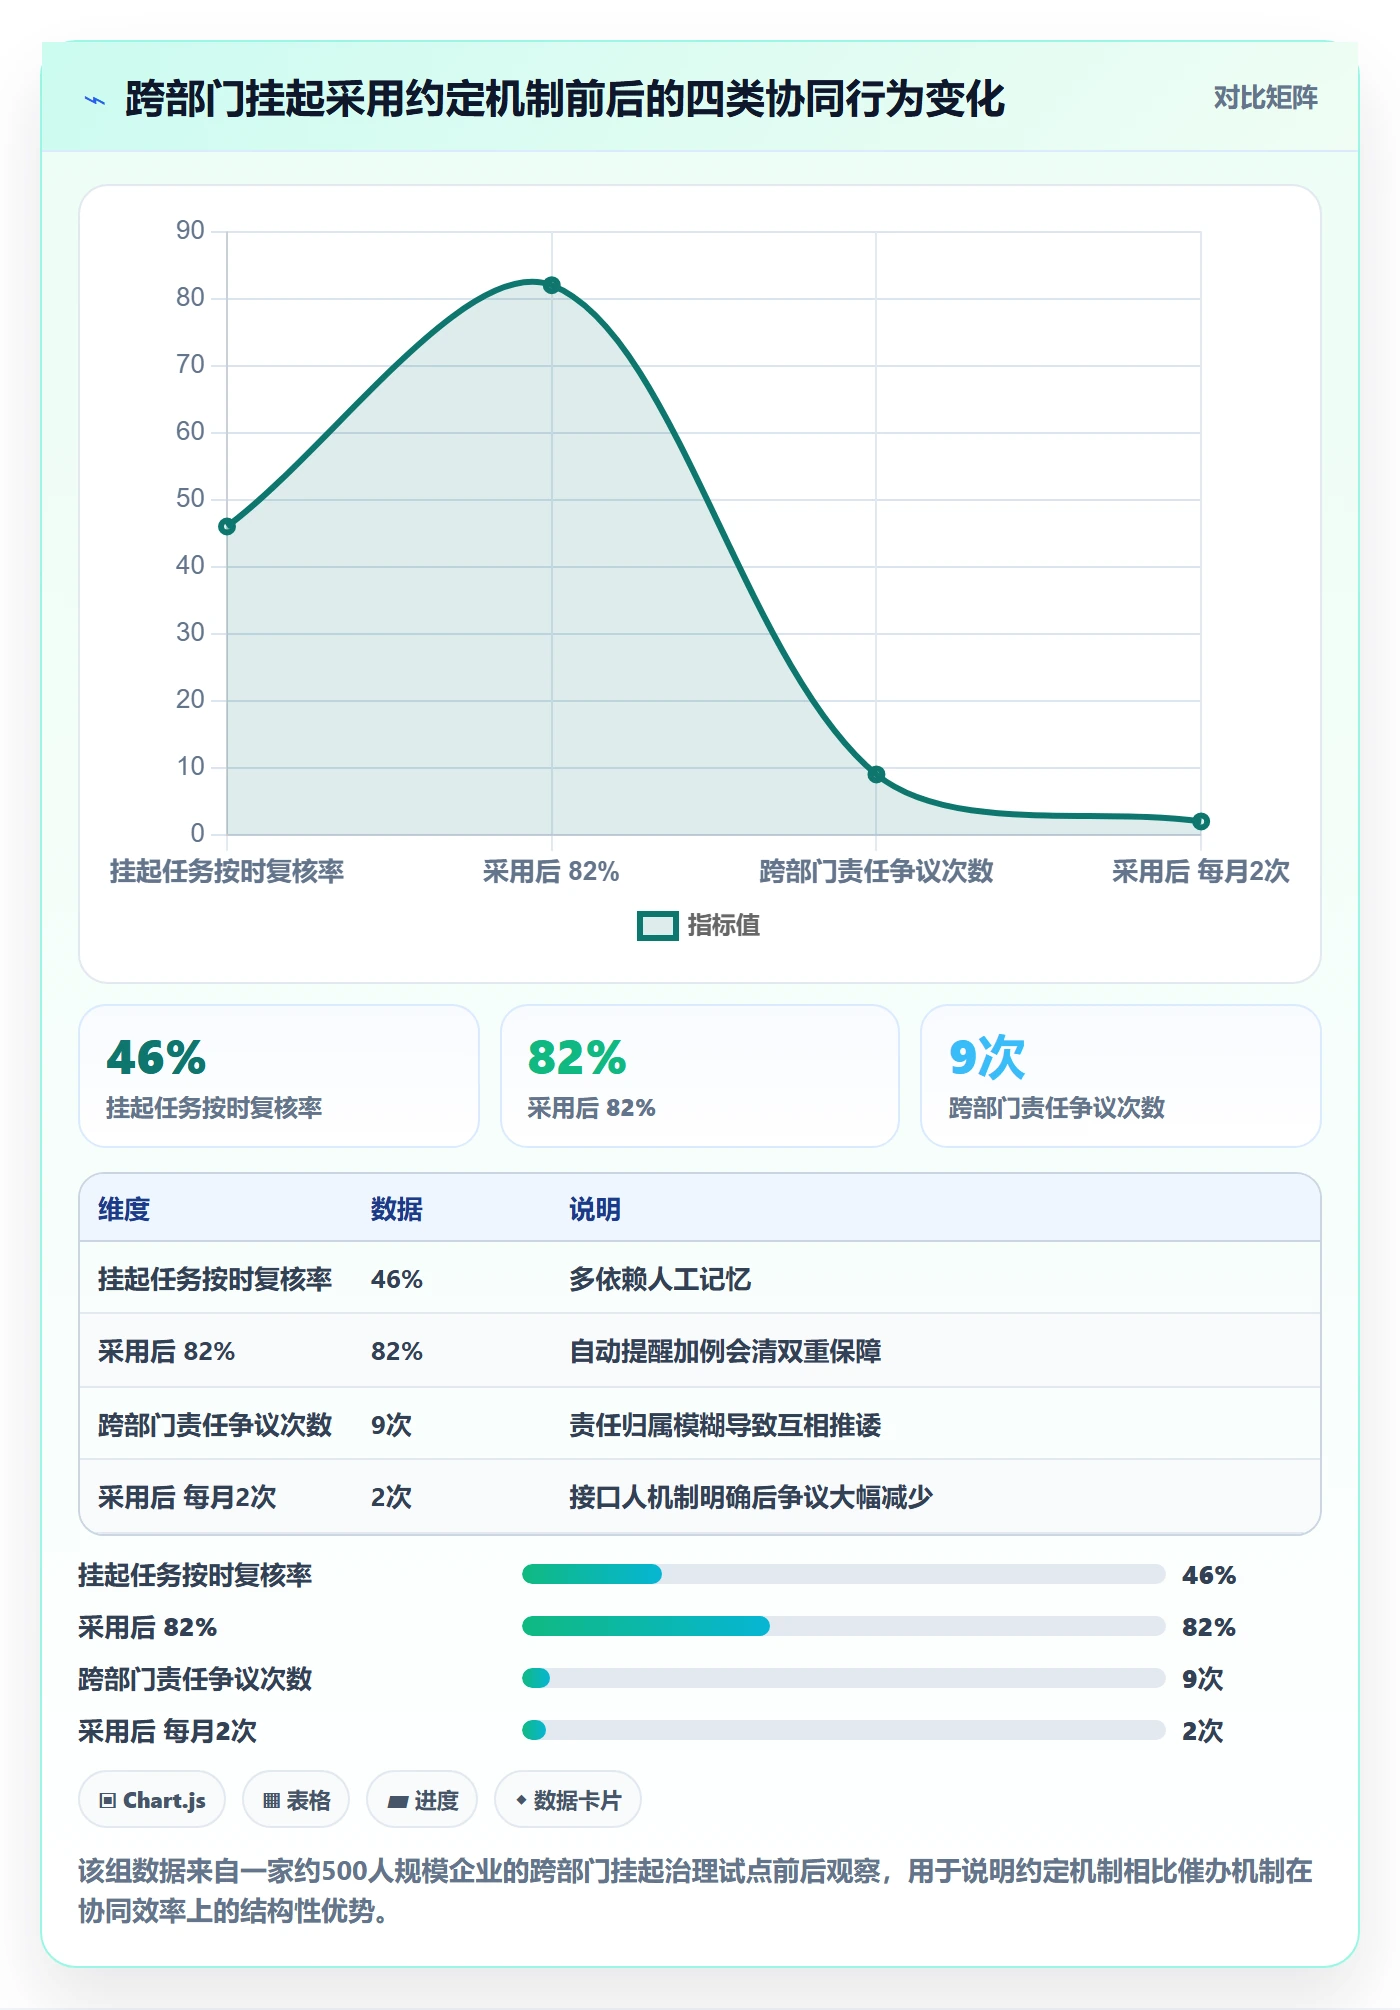Click the diamond icon in 数据卡片 tag
This screenshot has height=2010, width=1400.
click(x=521, y=1800)
